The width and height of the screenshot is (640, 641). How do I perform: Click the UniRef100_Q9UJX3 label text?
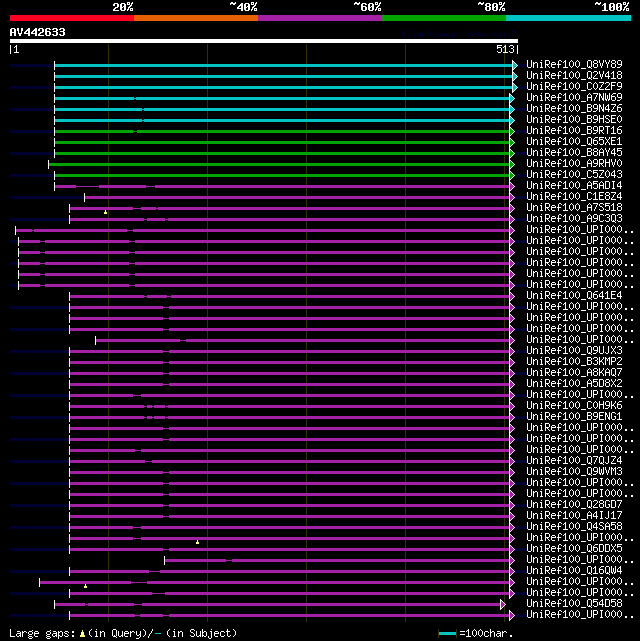click(574, 351)
